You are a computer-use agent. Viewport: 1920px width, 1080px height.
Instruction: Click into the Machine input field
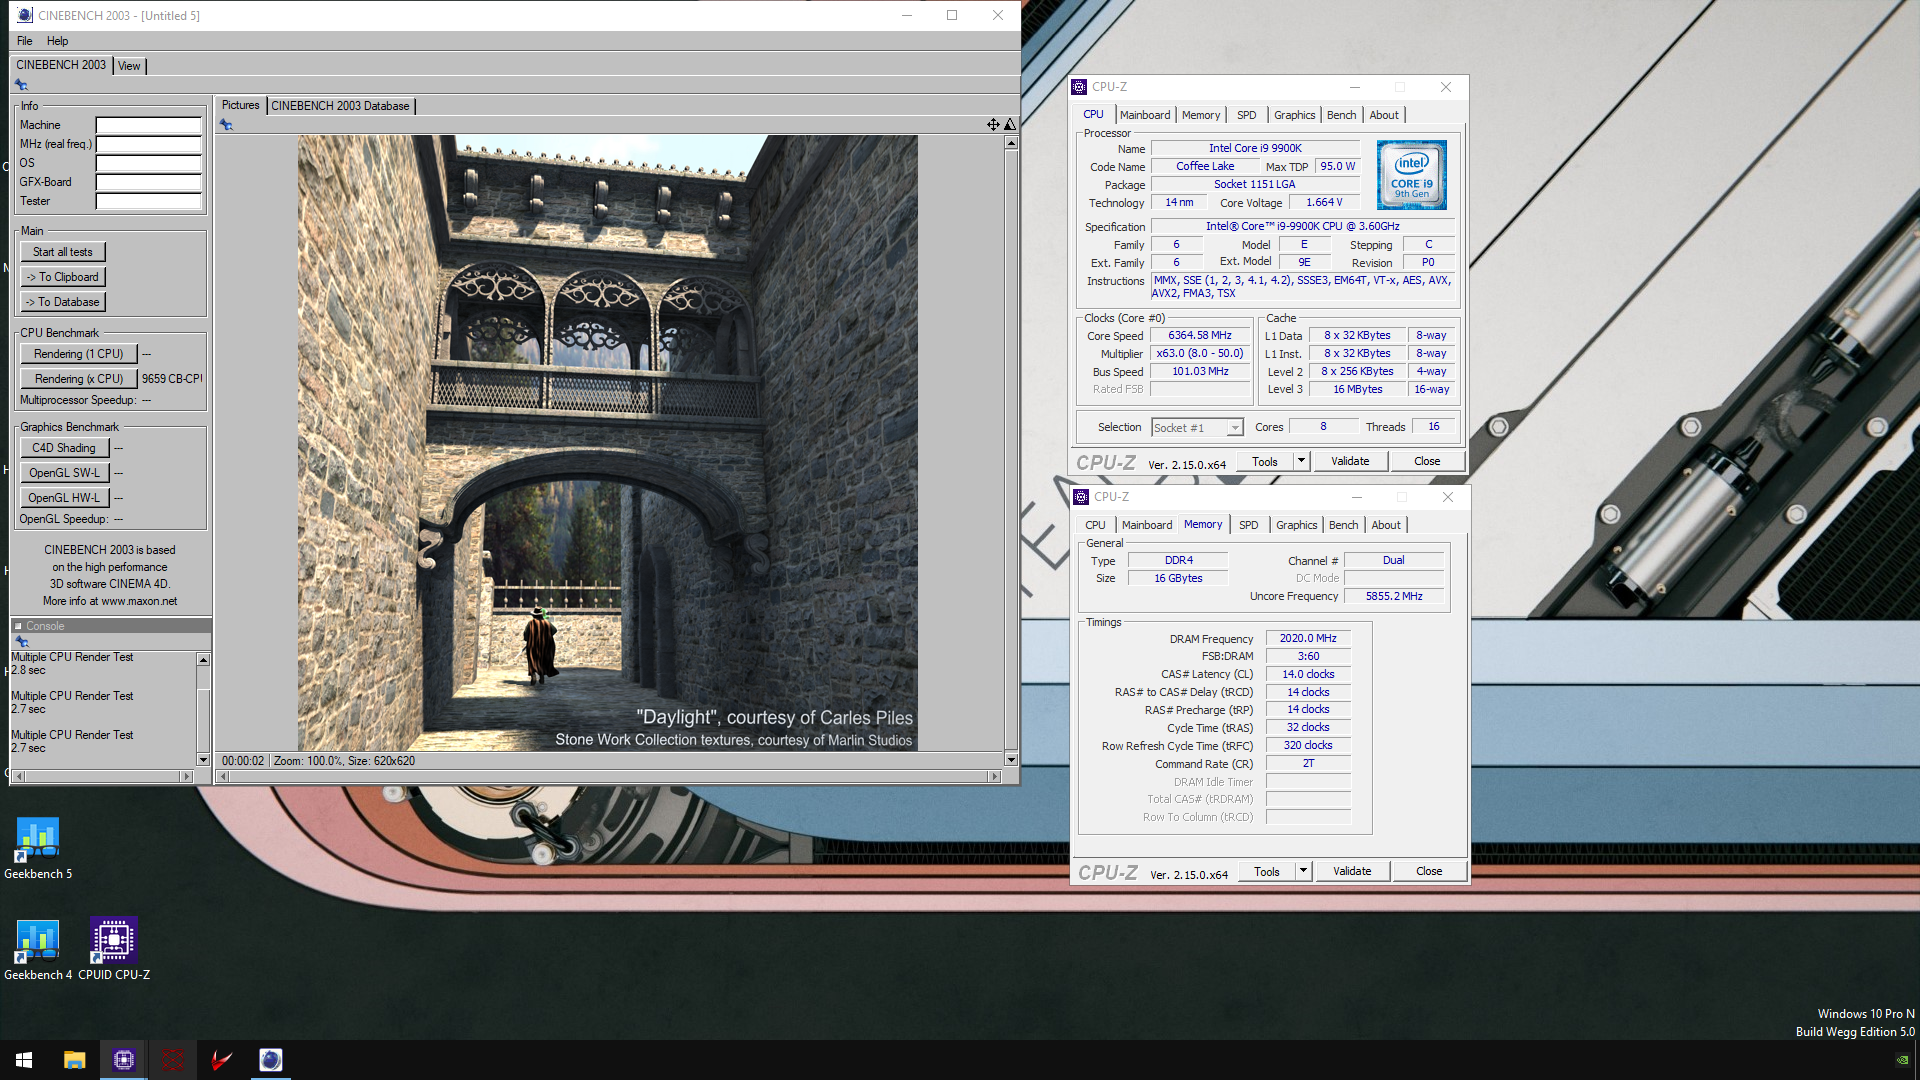tap(149, 125)
